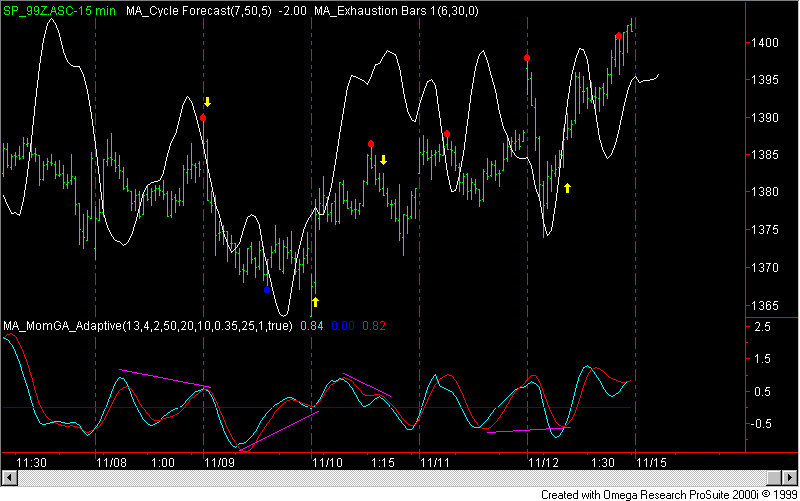Click the 1365 price axis label
The width and height of the screenshot is (800, 501).
765,306
